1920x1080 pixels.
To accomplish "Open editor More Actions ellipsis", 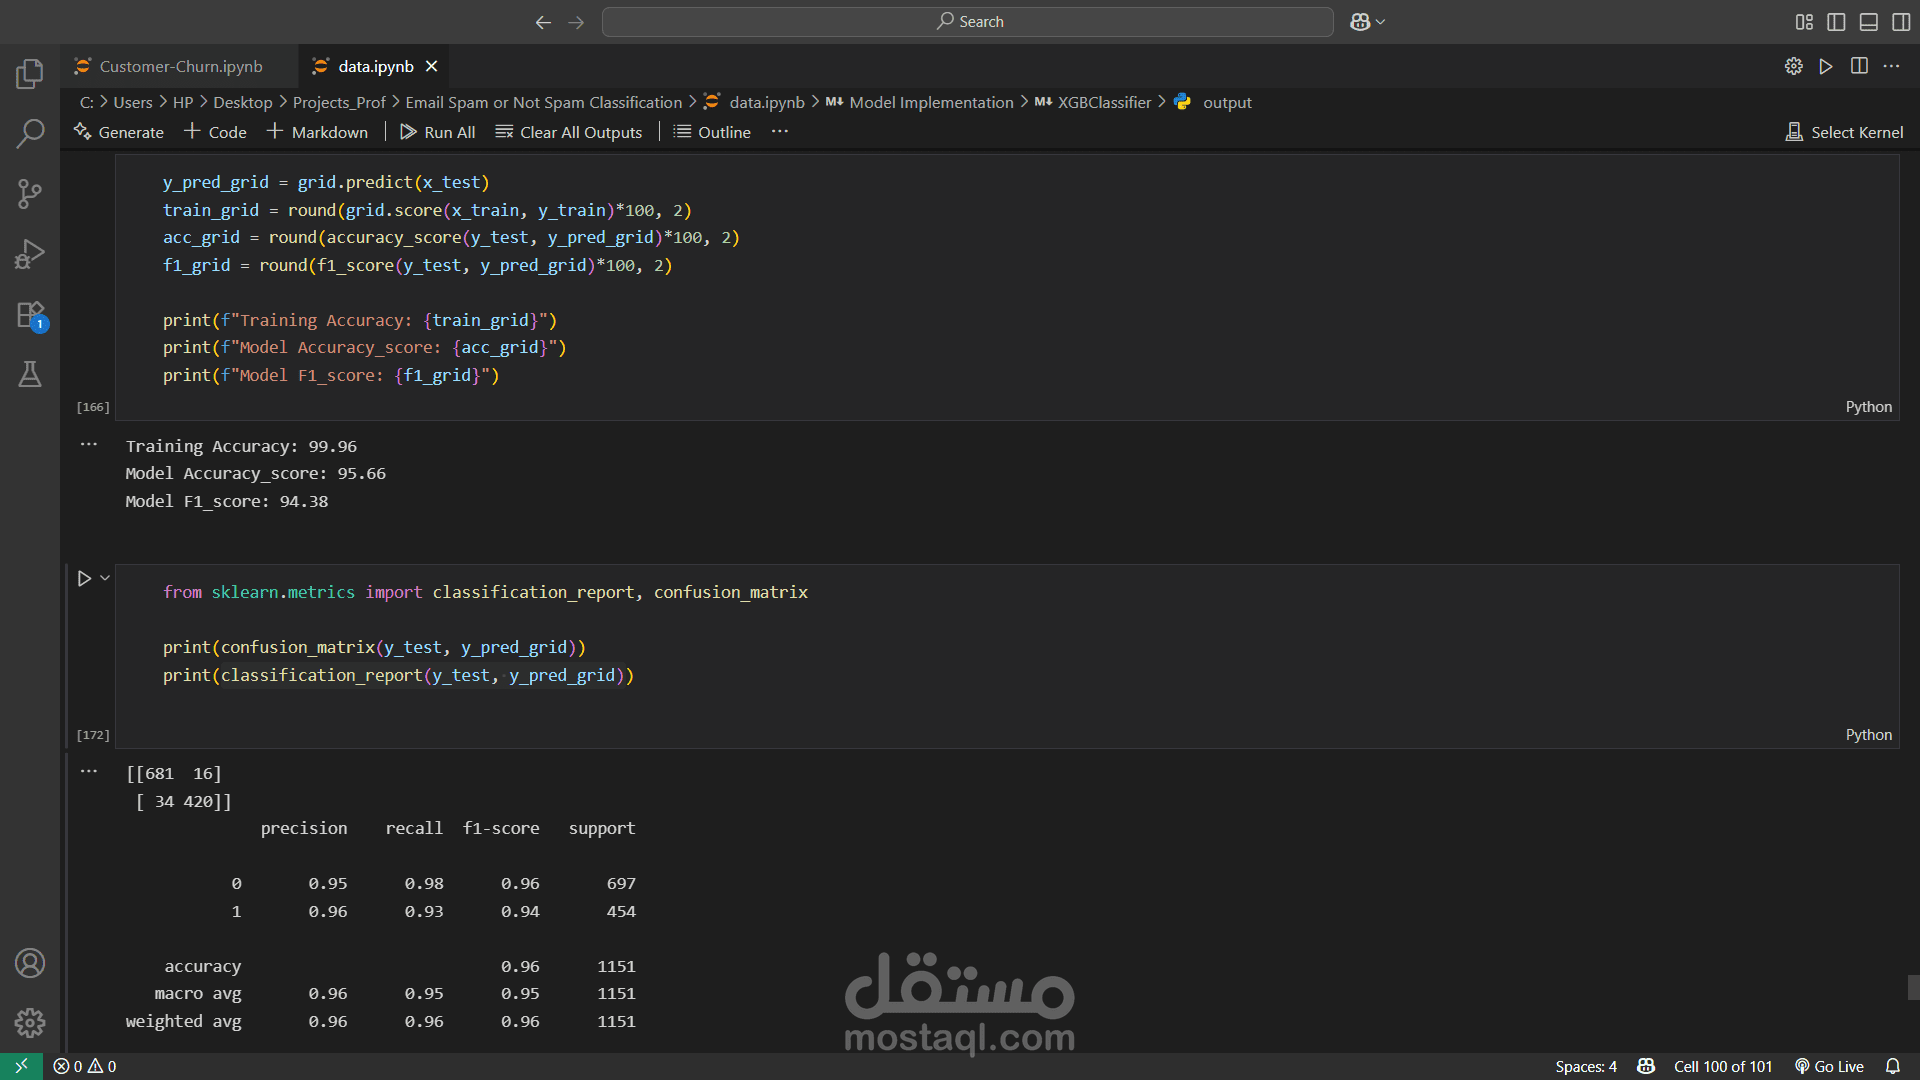I will tap(1891, 66).
